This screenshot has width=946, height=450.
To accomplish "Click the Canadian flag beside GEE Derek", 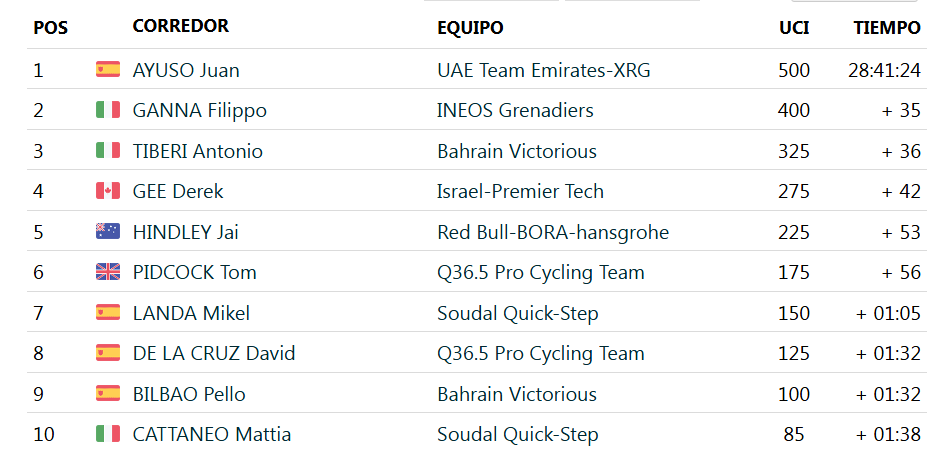I will (107, 191).
